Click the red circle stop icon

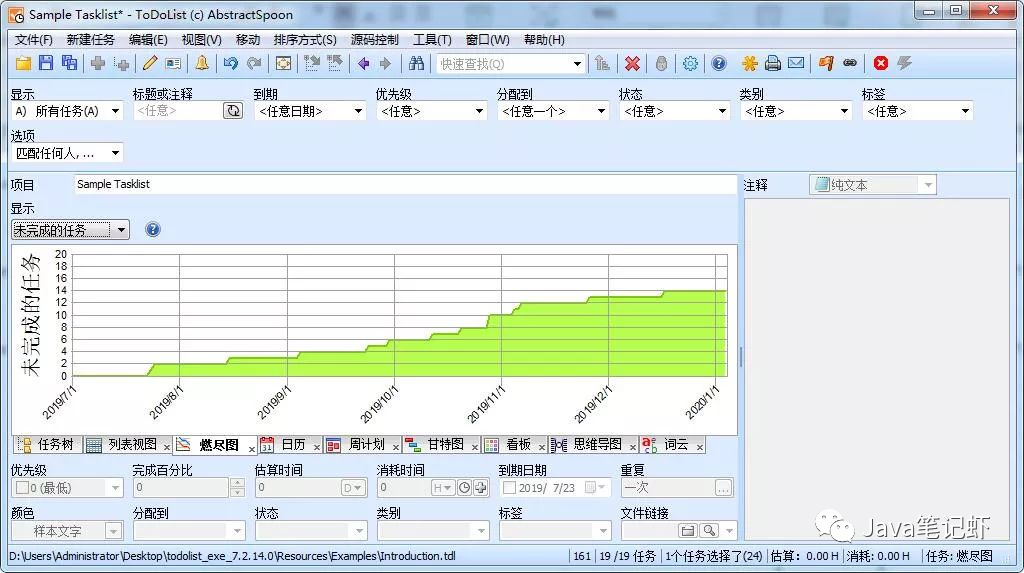[x=881, y=63]
